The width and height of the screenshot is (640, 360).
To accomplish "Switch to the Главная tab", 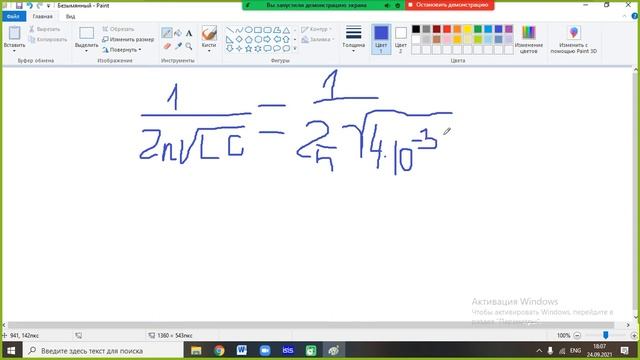I will point(42,16).
